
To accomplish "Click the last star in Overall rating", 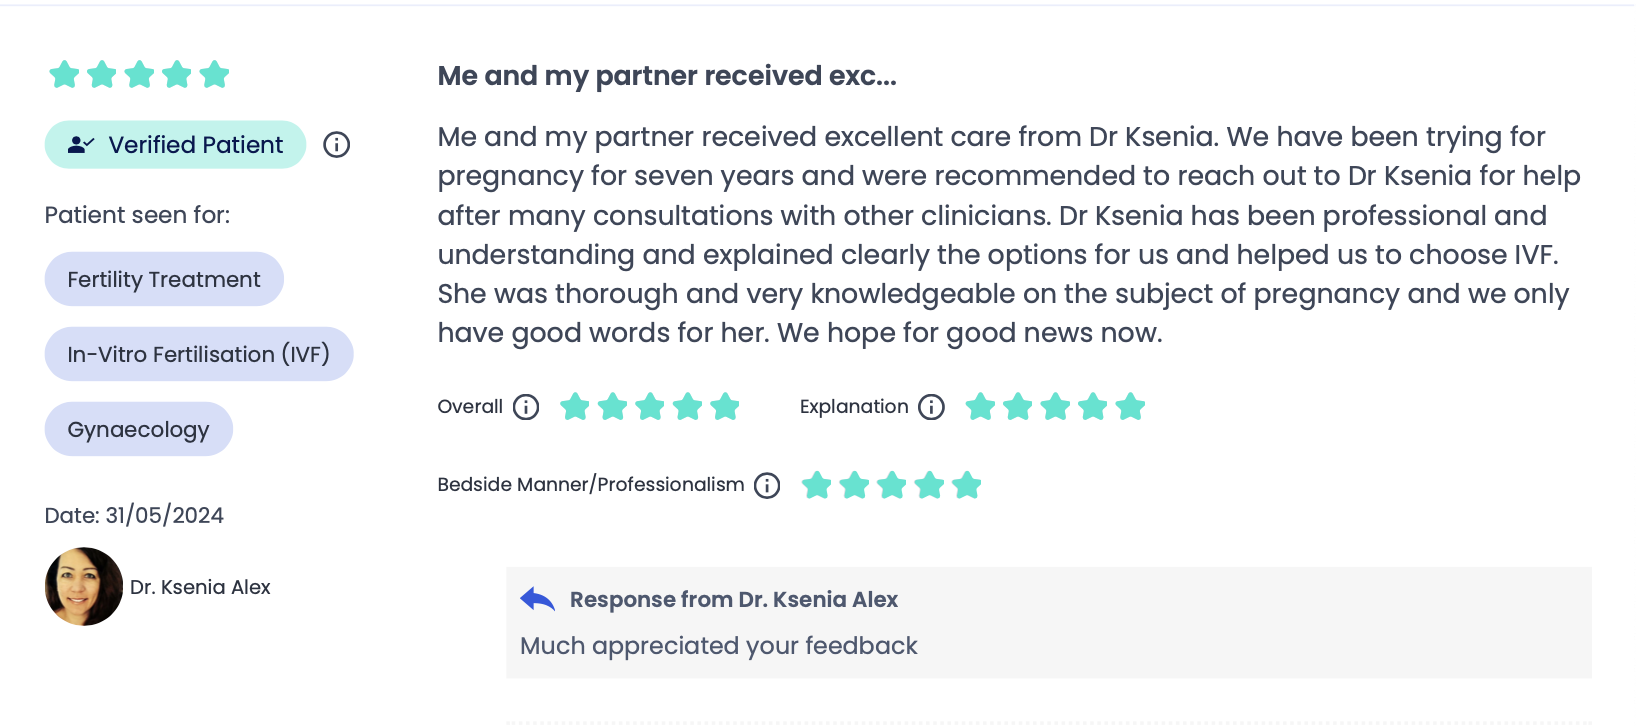I will [x=725, y=407].
